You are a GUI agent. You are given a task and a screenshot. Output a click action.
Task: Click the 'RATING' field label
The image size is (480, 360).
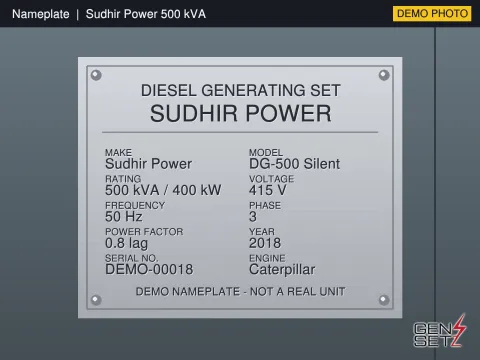[x=123, y=179]
